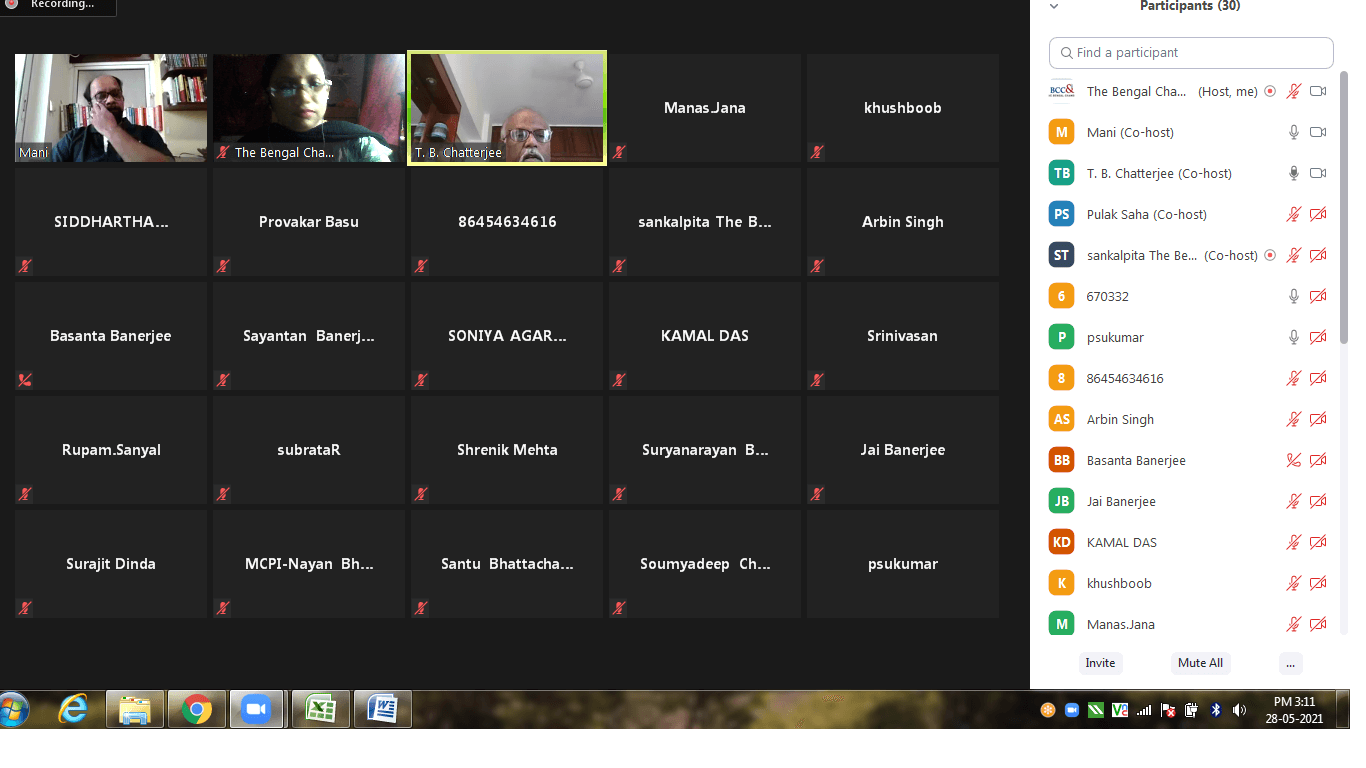
Task: Open Internet Explorer from taskbar
Action: 73,710
